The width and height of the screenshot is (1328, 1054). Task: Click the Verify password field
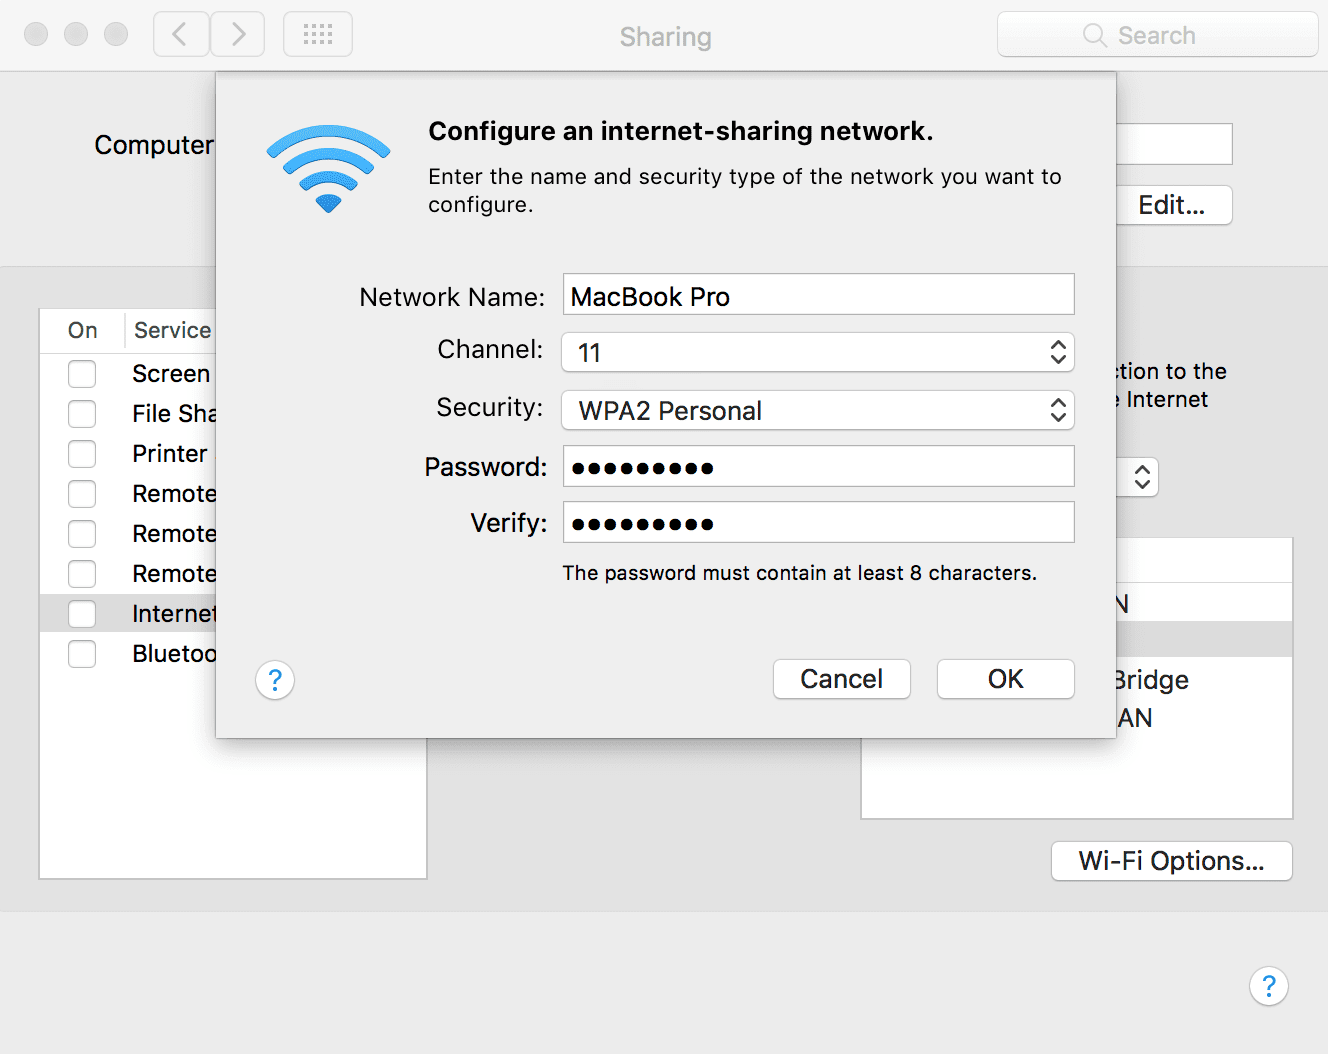coord(817,523)
